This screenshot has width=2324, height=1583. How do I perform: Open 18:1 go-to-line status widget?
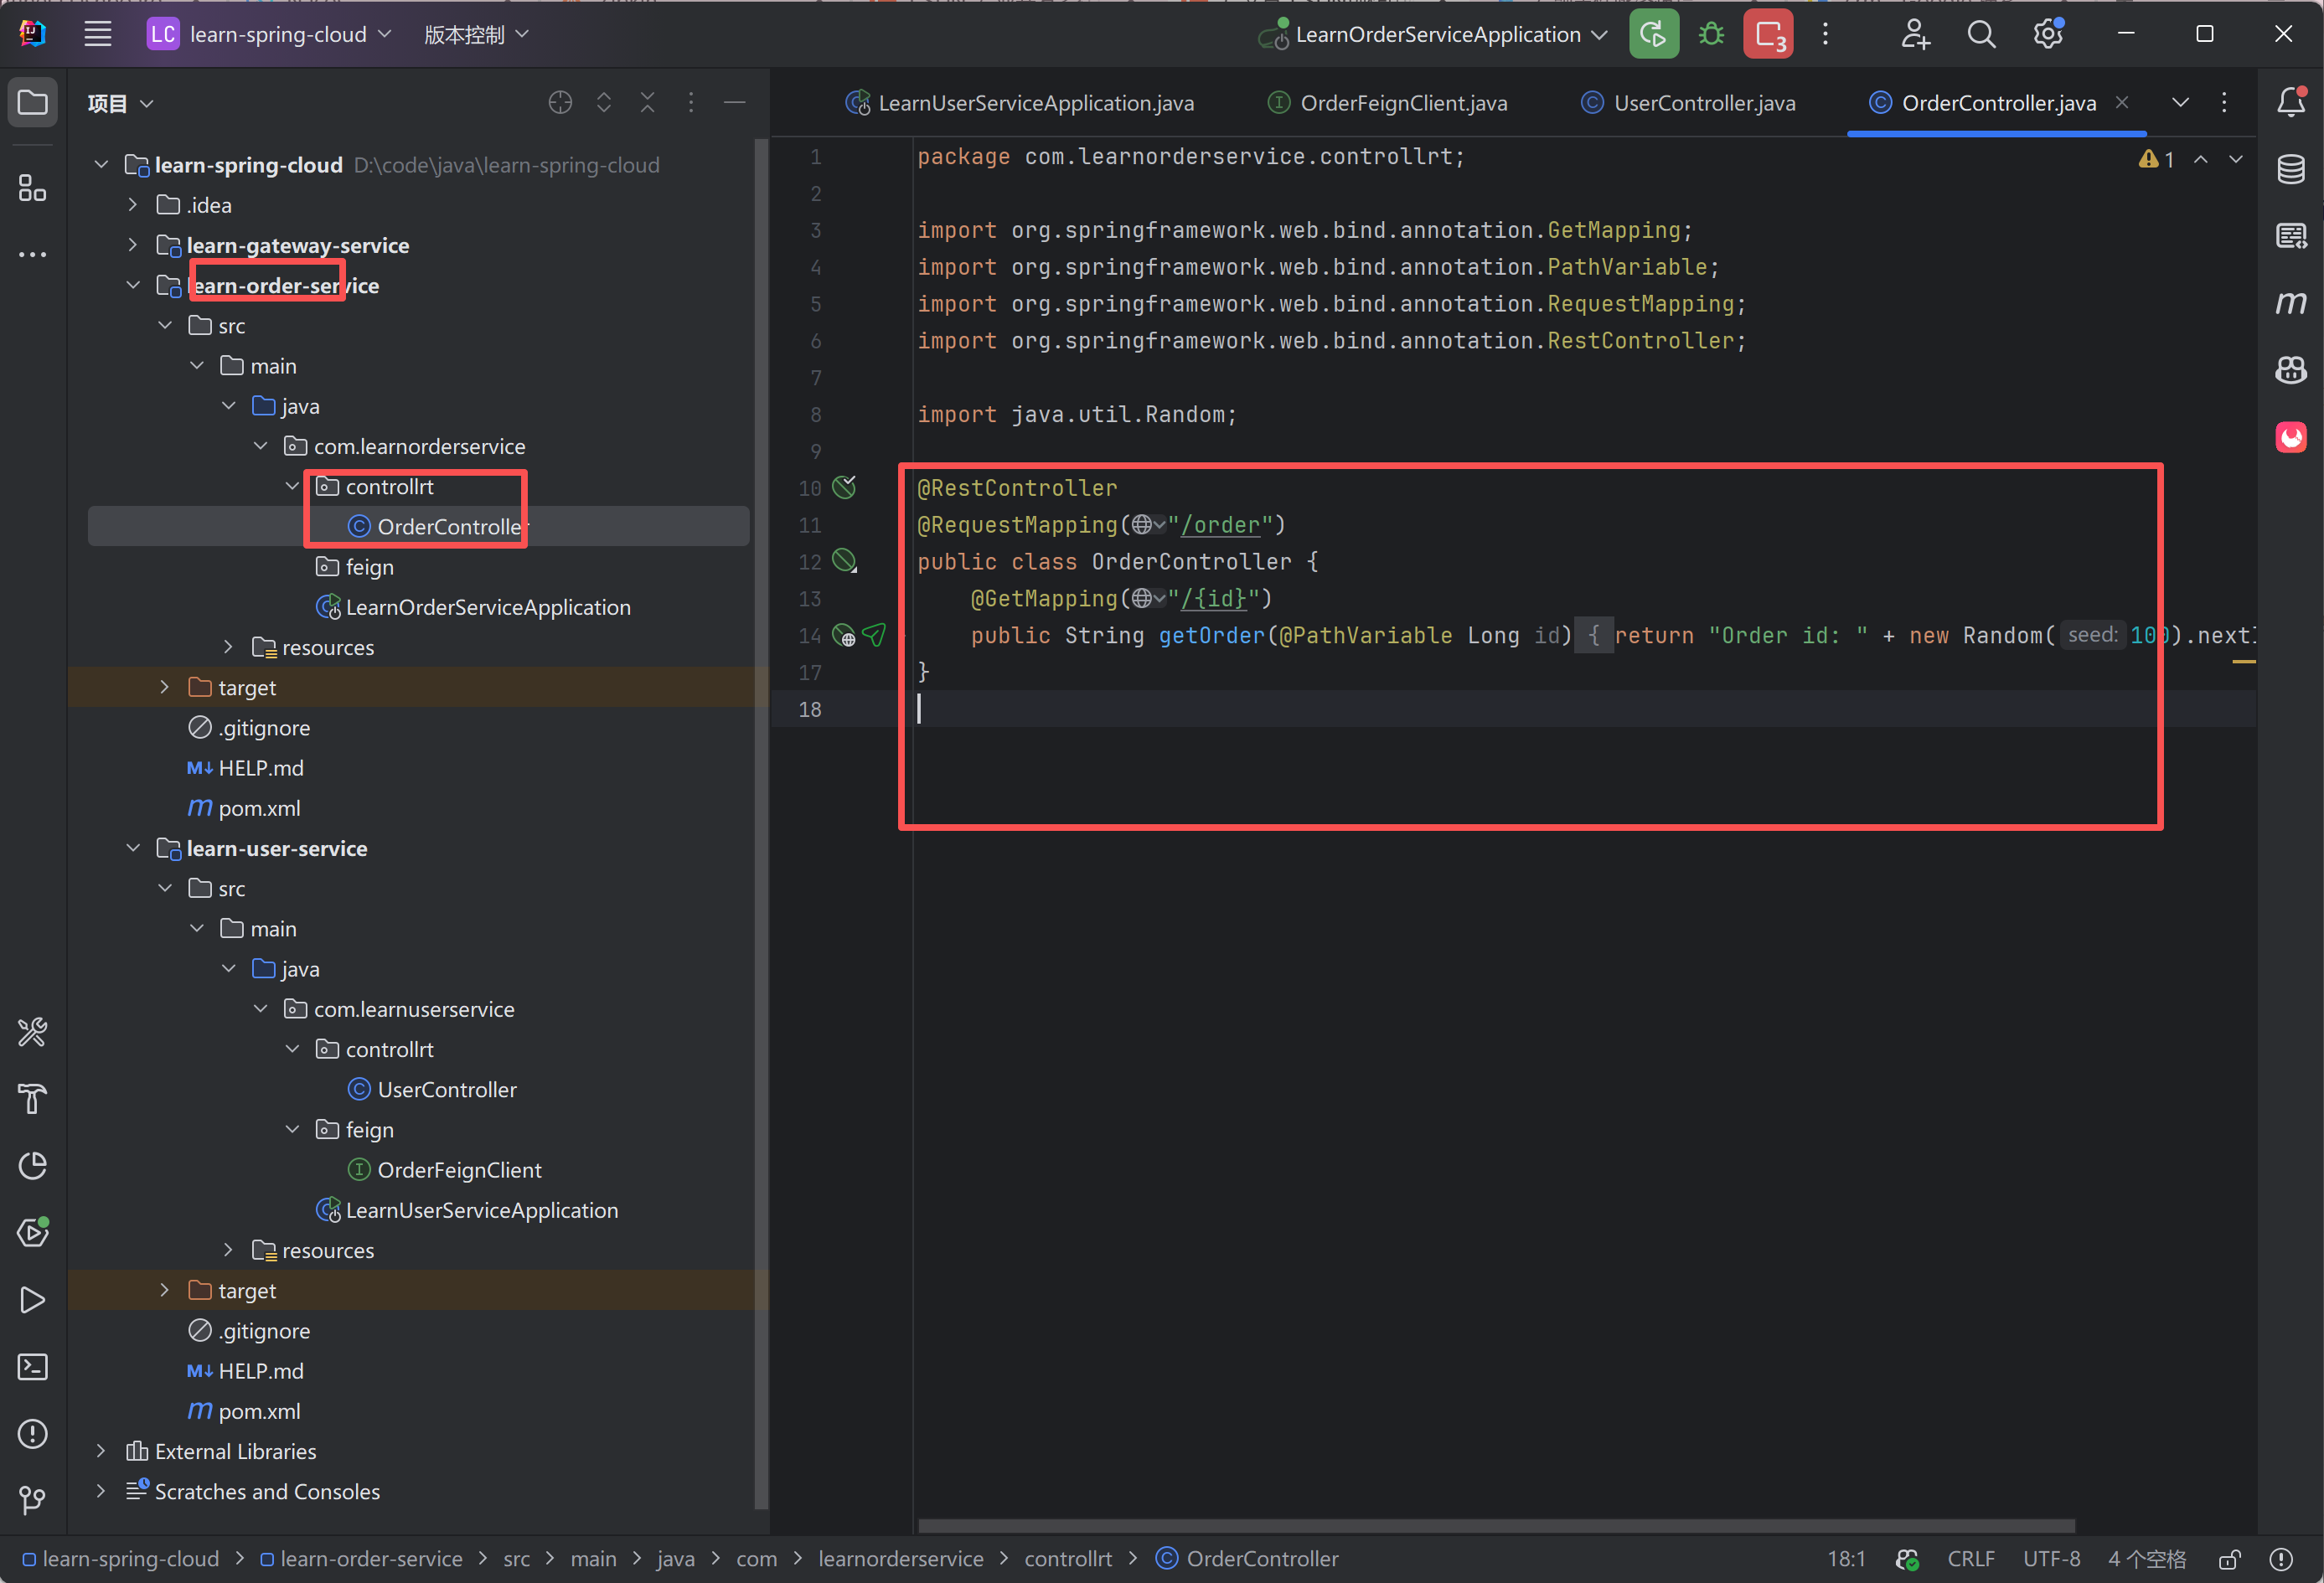pyautogui.click(x=1846, y=1559)
